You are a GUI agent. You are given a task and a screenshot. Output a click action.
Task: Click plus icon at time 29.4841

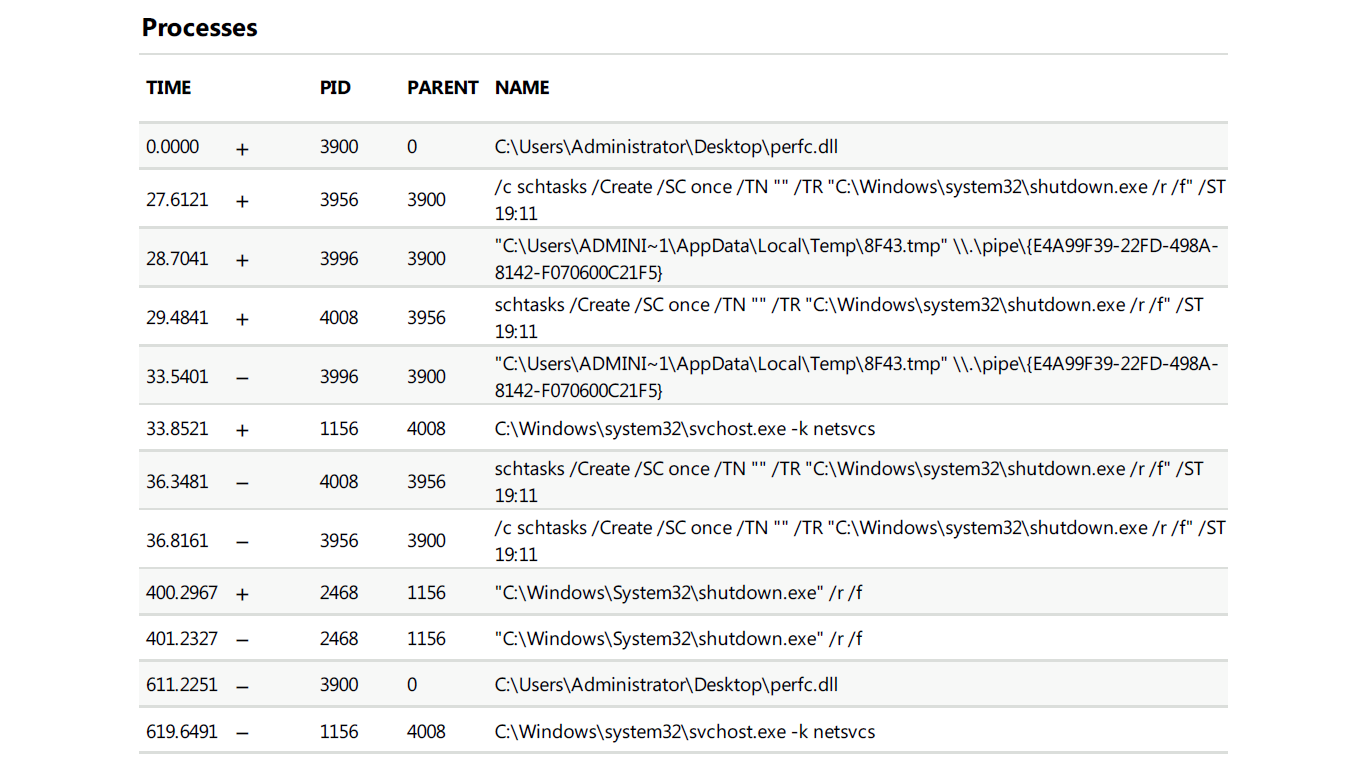[242, 319]
